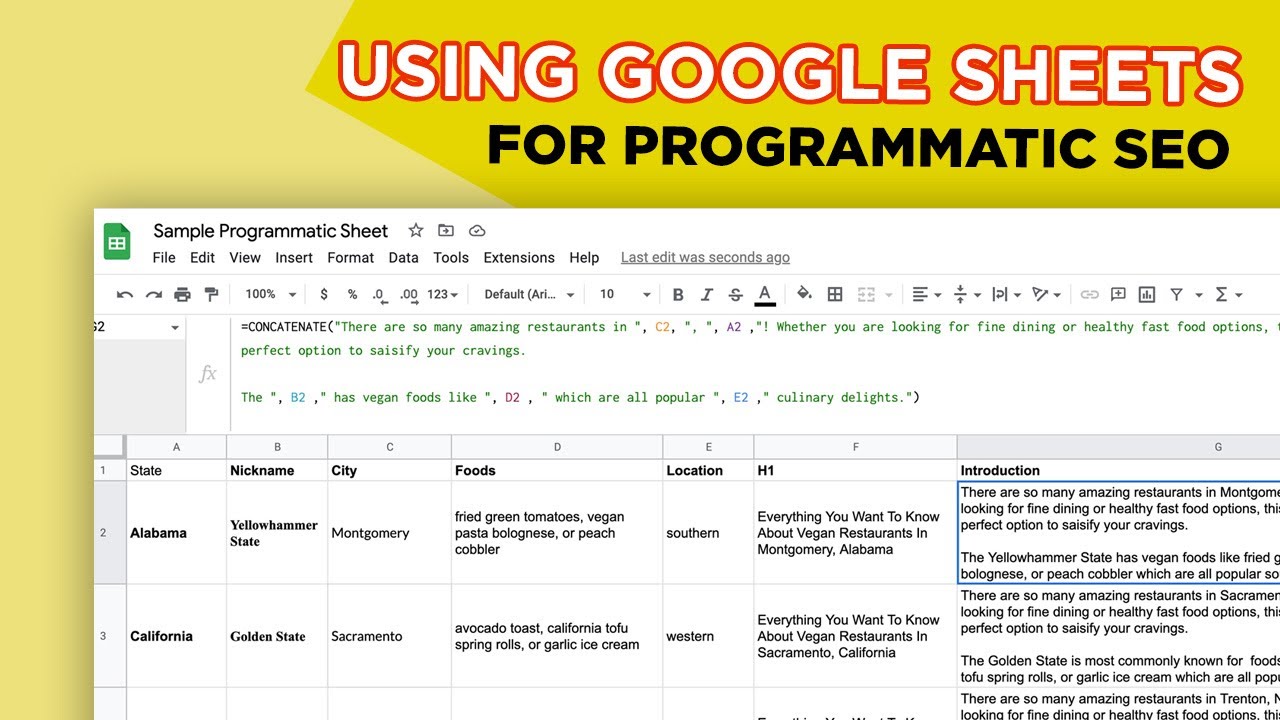
Task: Toggle bold formatting
Action: pos(678,294)
